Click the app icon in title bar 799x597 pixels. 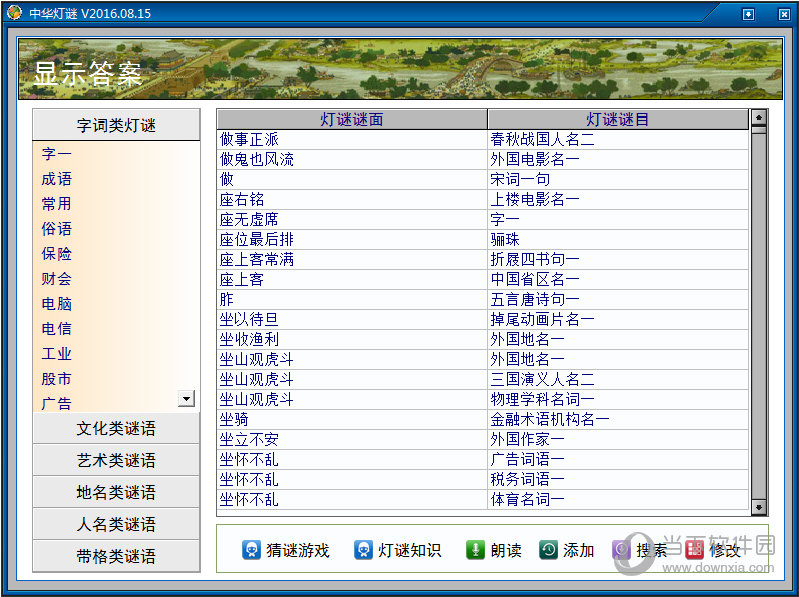[x=13, y=14]
